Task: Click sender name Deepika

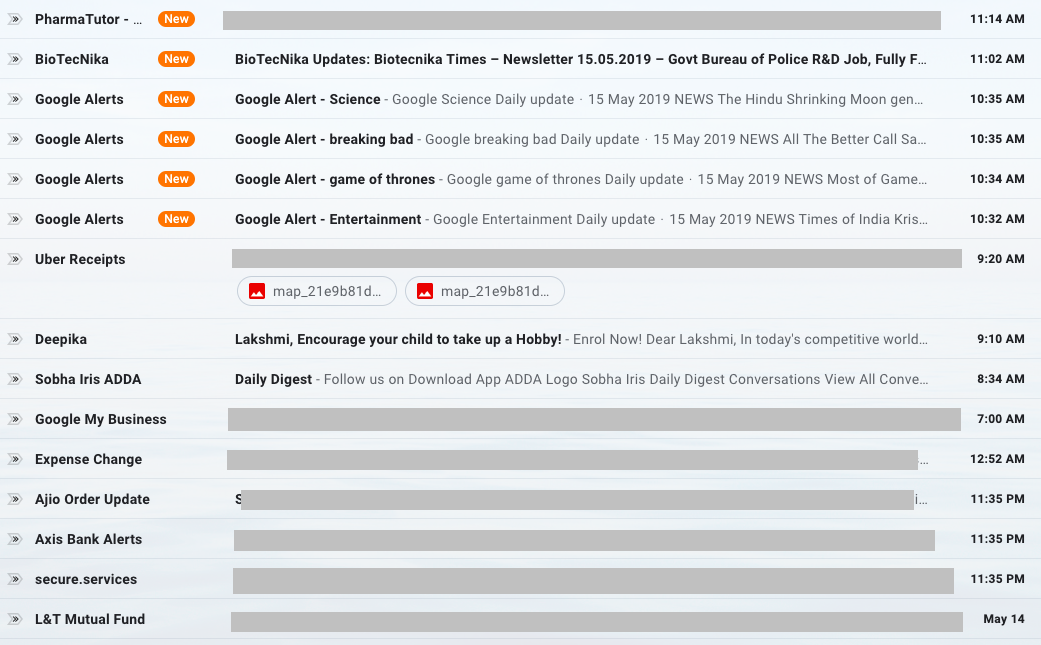Action: pos(61,339)
